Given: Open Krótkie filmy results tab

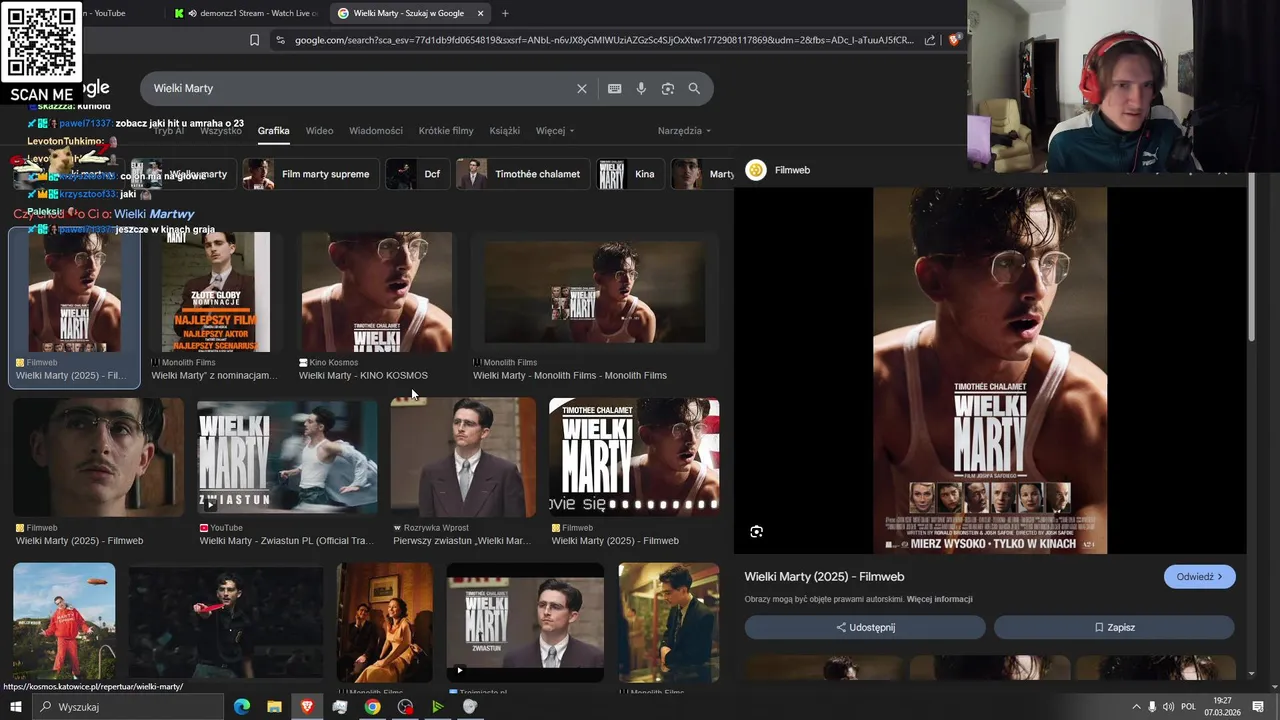Looking at the screenshot, I should [x=446, y=131].
